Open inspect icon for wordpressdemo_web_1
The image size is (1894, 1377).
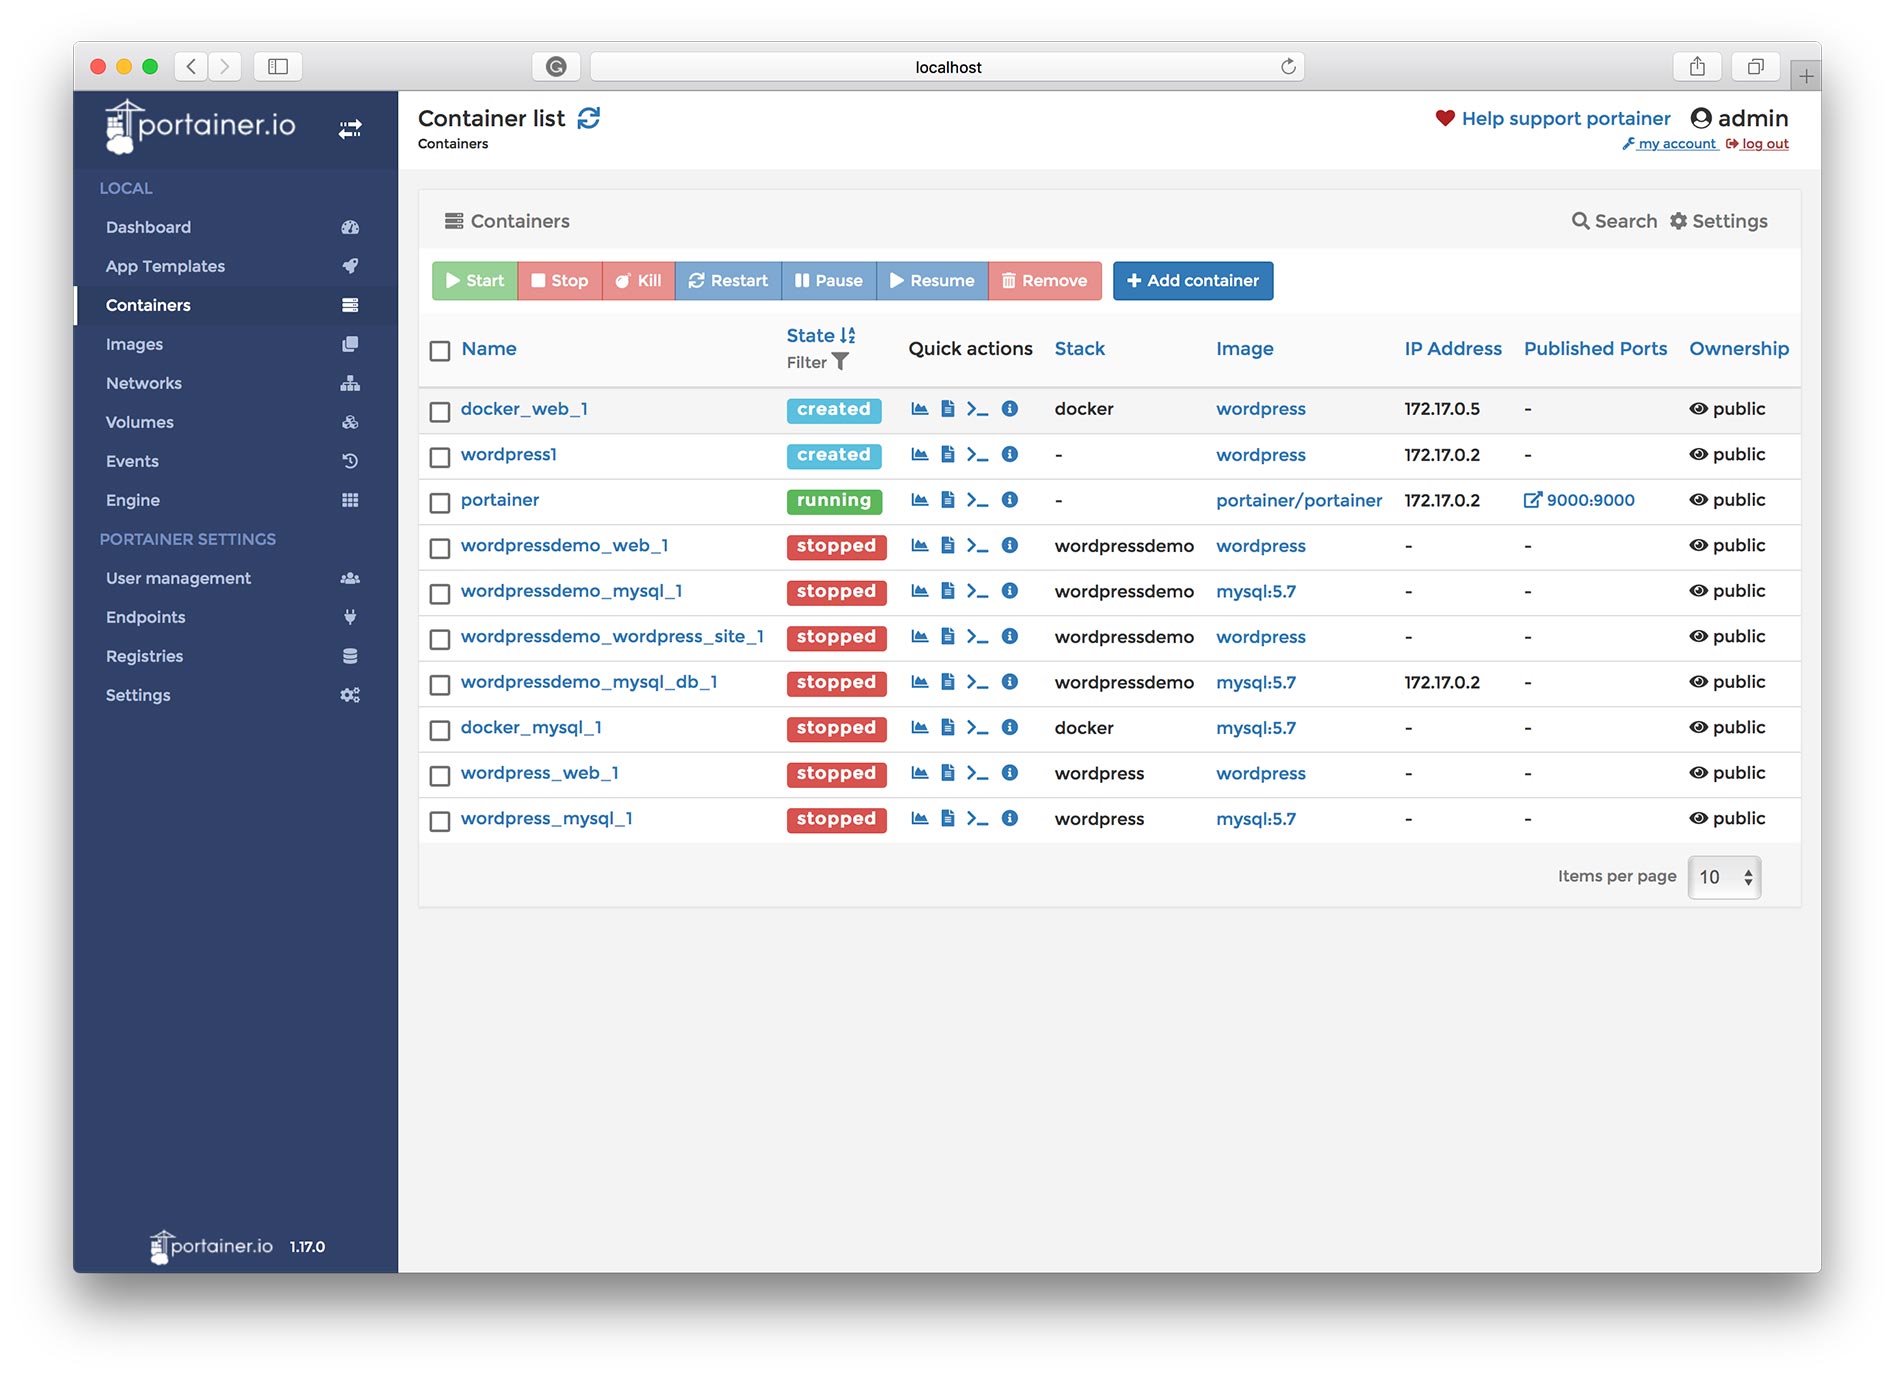(1010, 546)
